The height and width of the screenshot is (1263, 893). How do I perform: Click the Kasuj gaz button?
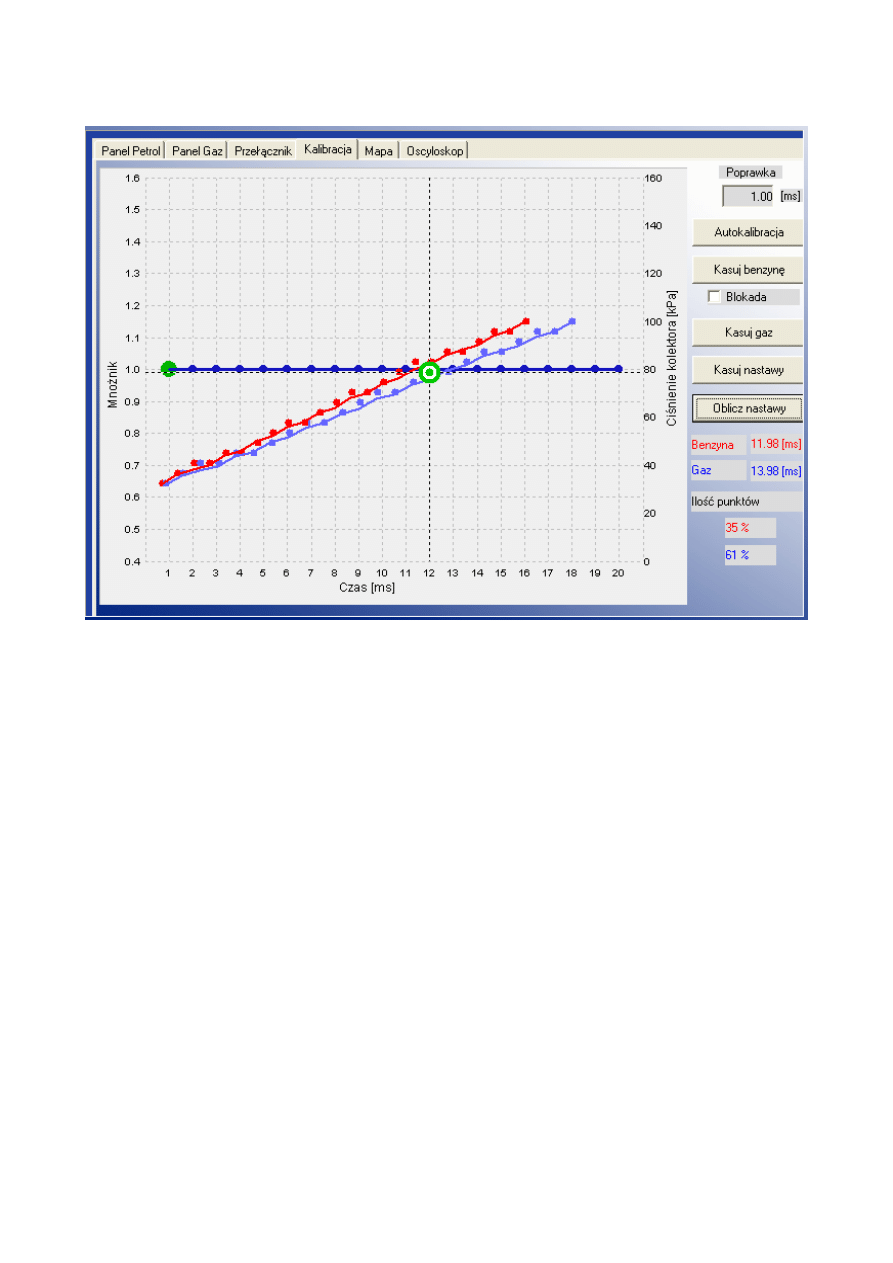pos(748,332)
